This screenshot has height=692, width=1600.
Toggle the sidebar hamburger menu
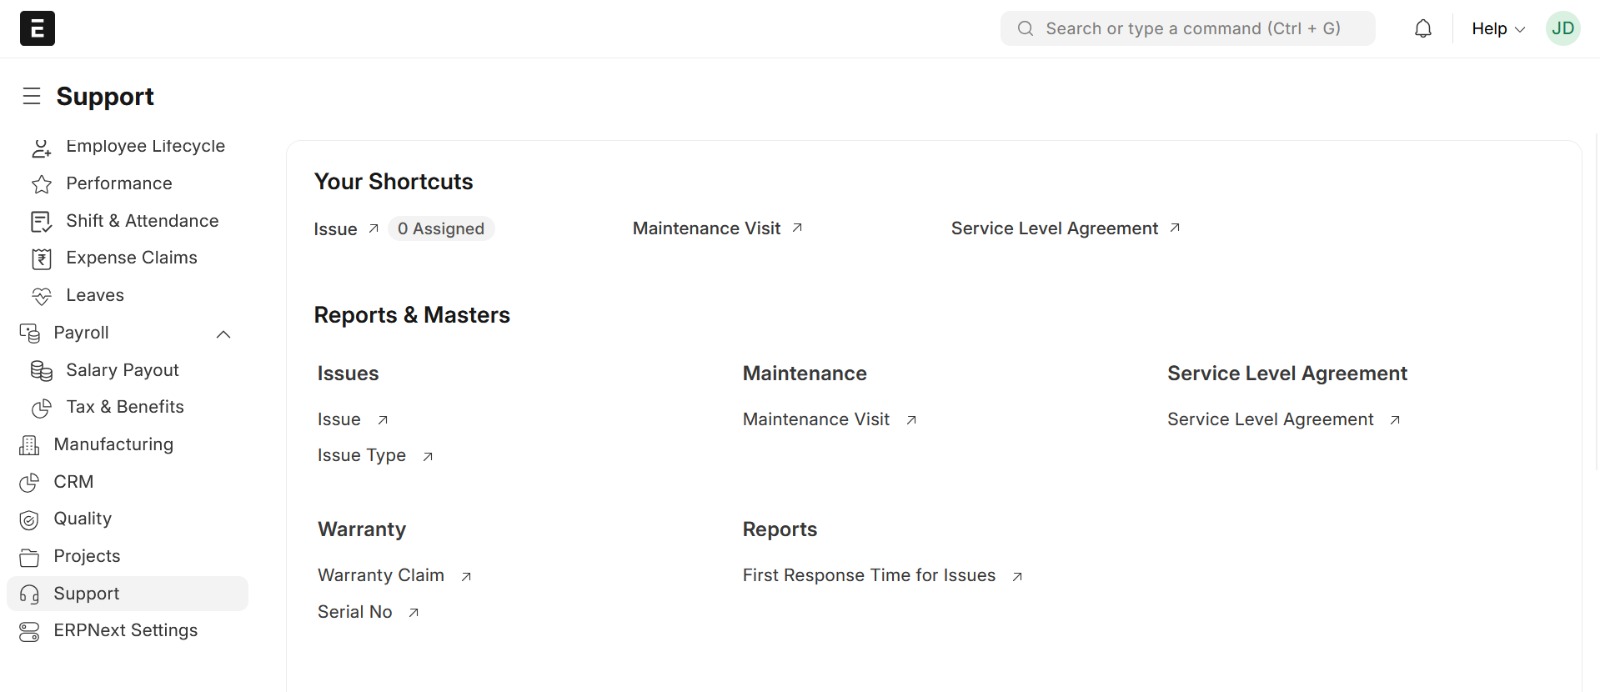pos(32,96)
